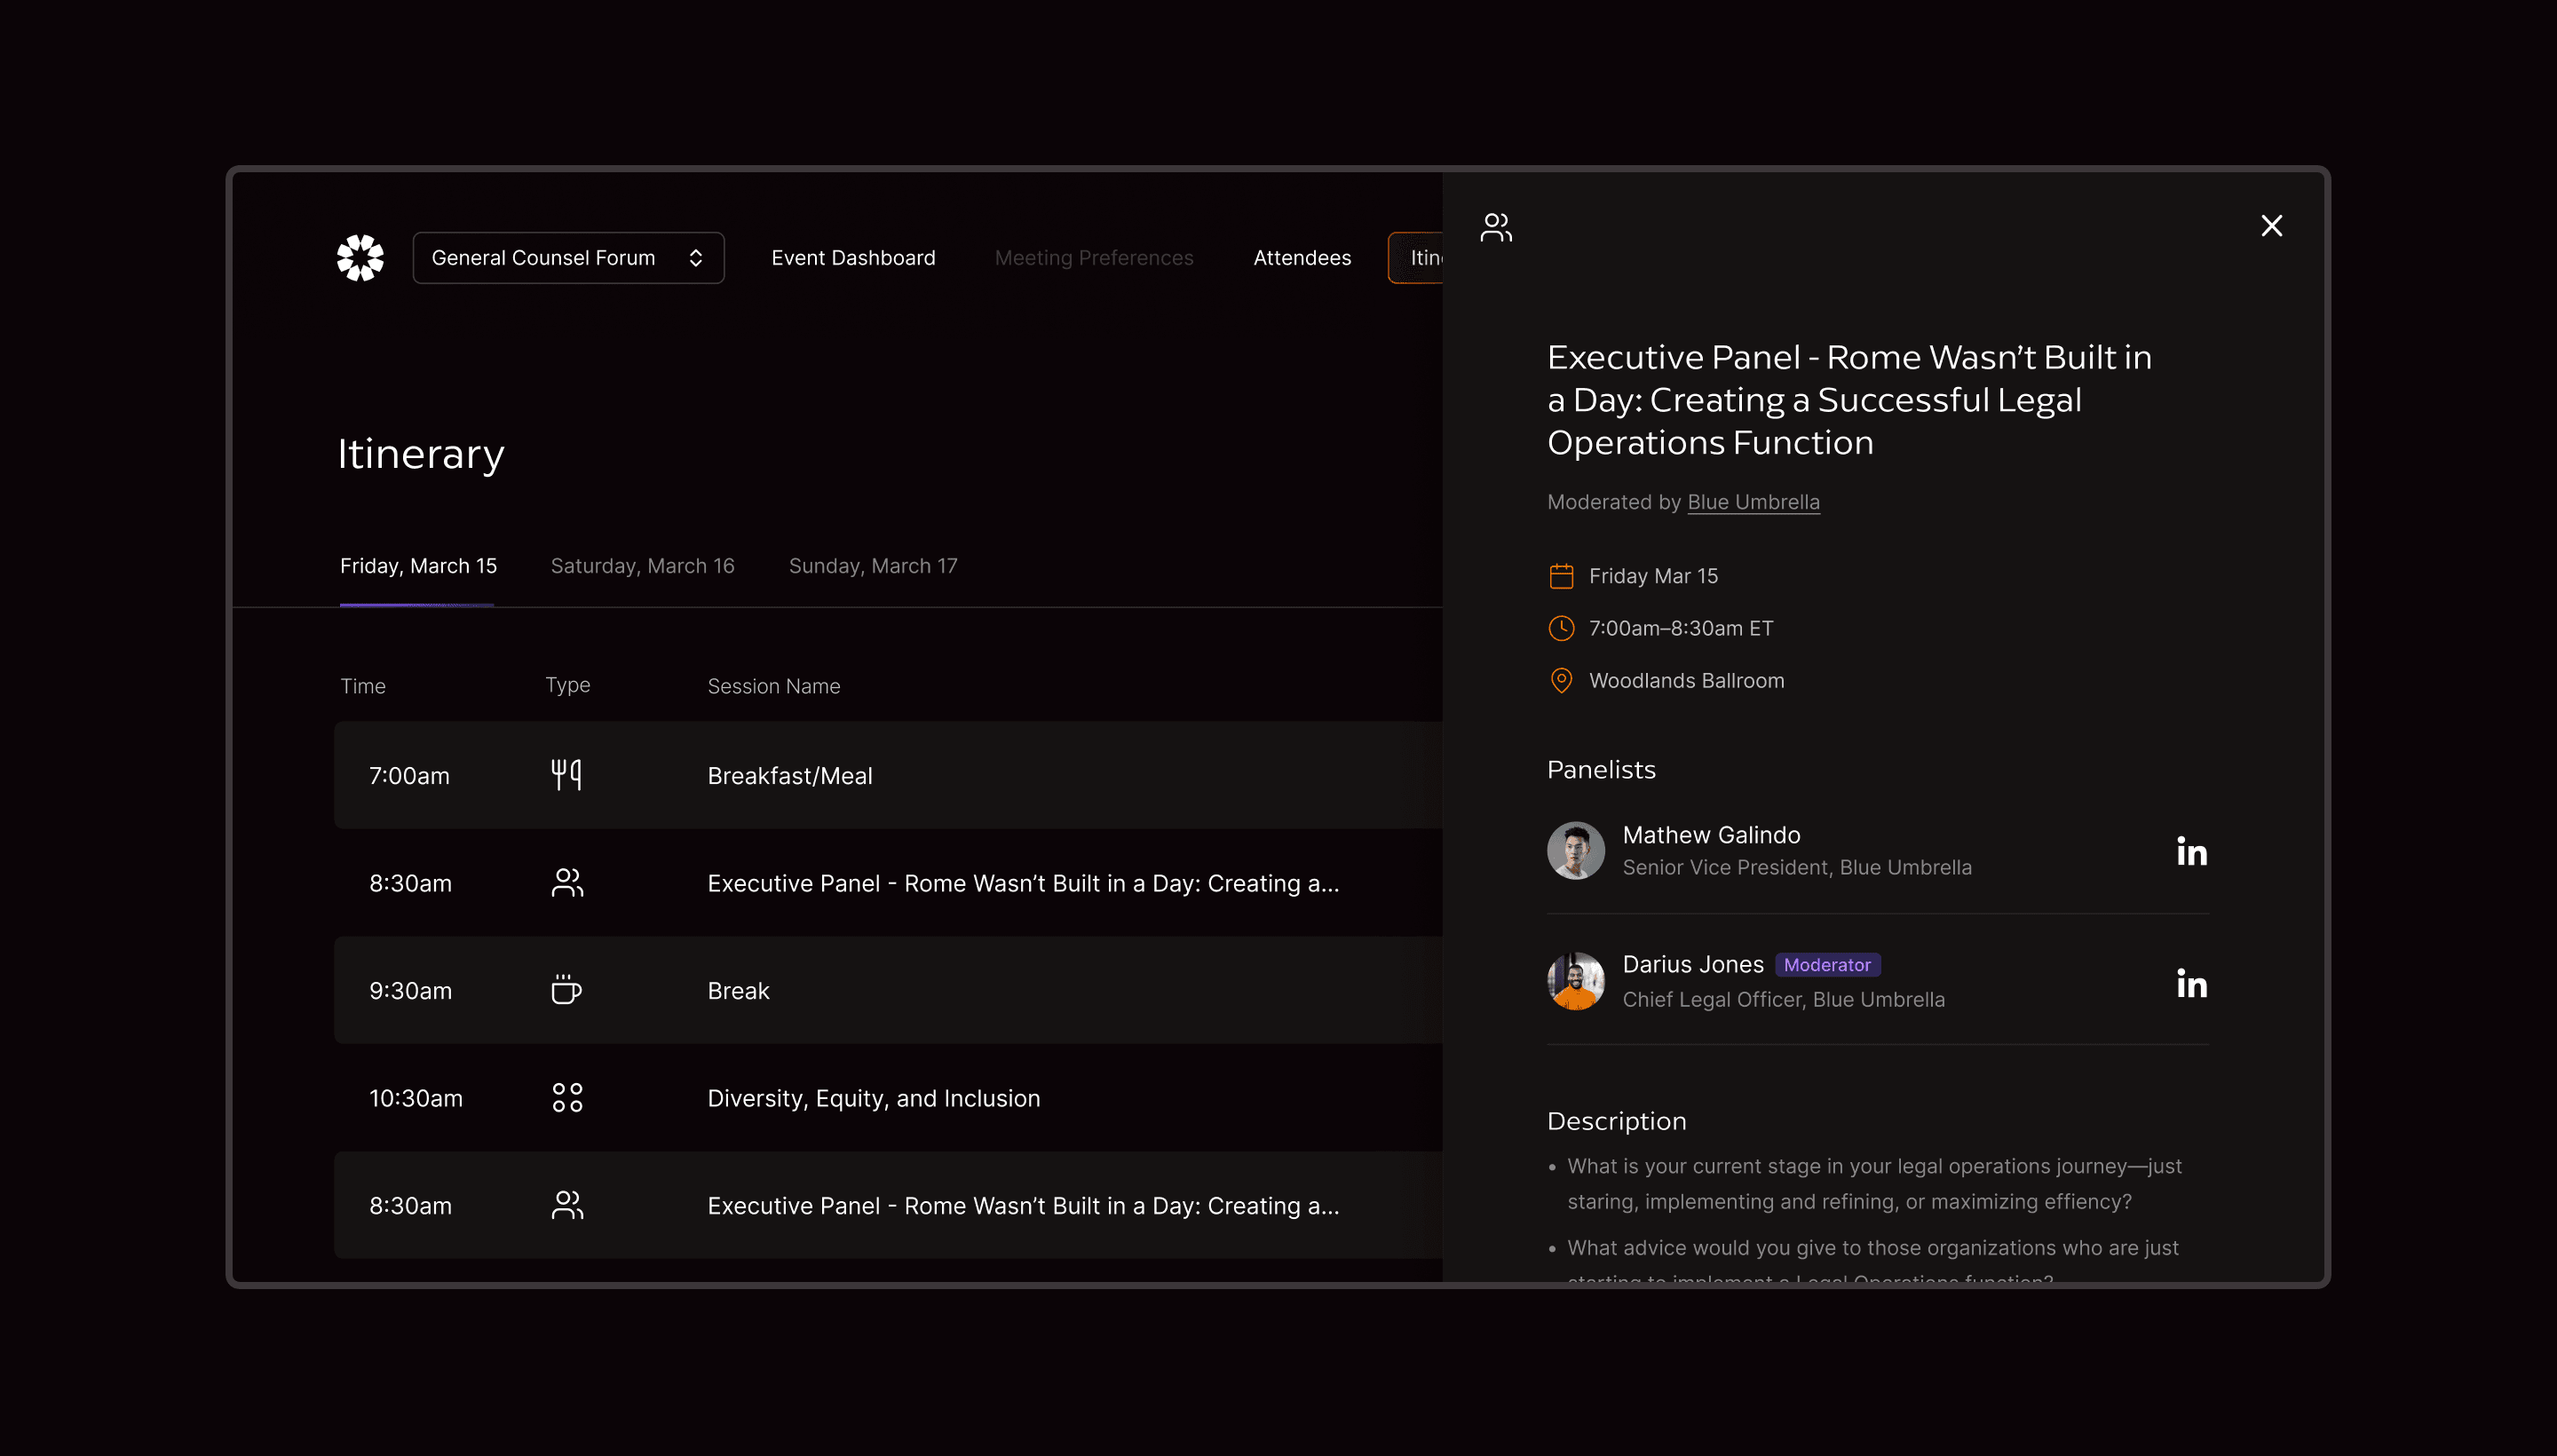Open Darius Jones's LinkedIn profile icon
Screen dimensions: 2557x1456
[x=2191, y=983]
